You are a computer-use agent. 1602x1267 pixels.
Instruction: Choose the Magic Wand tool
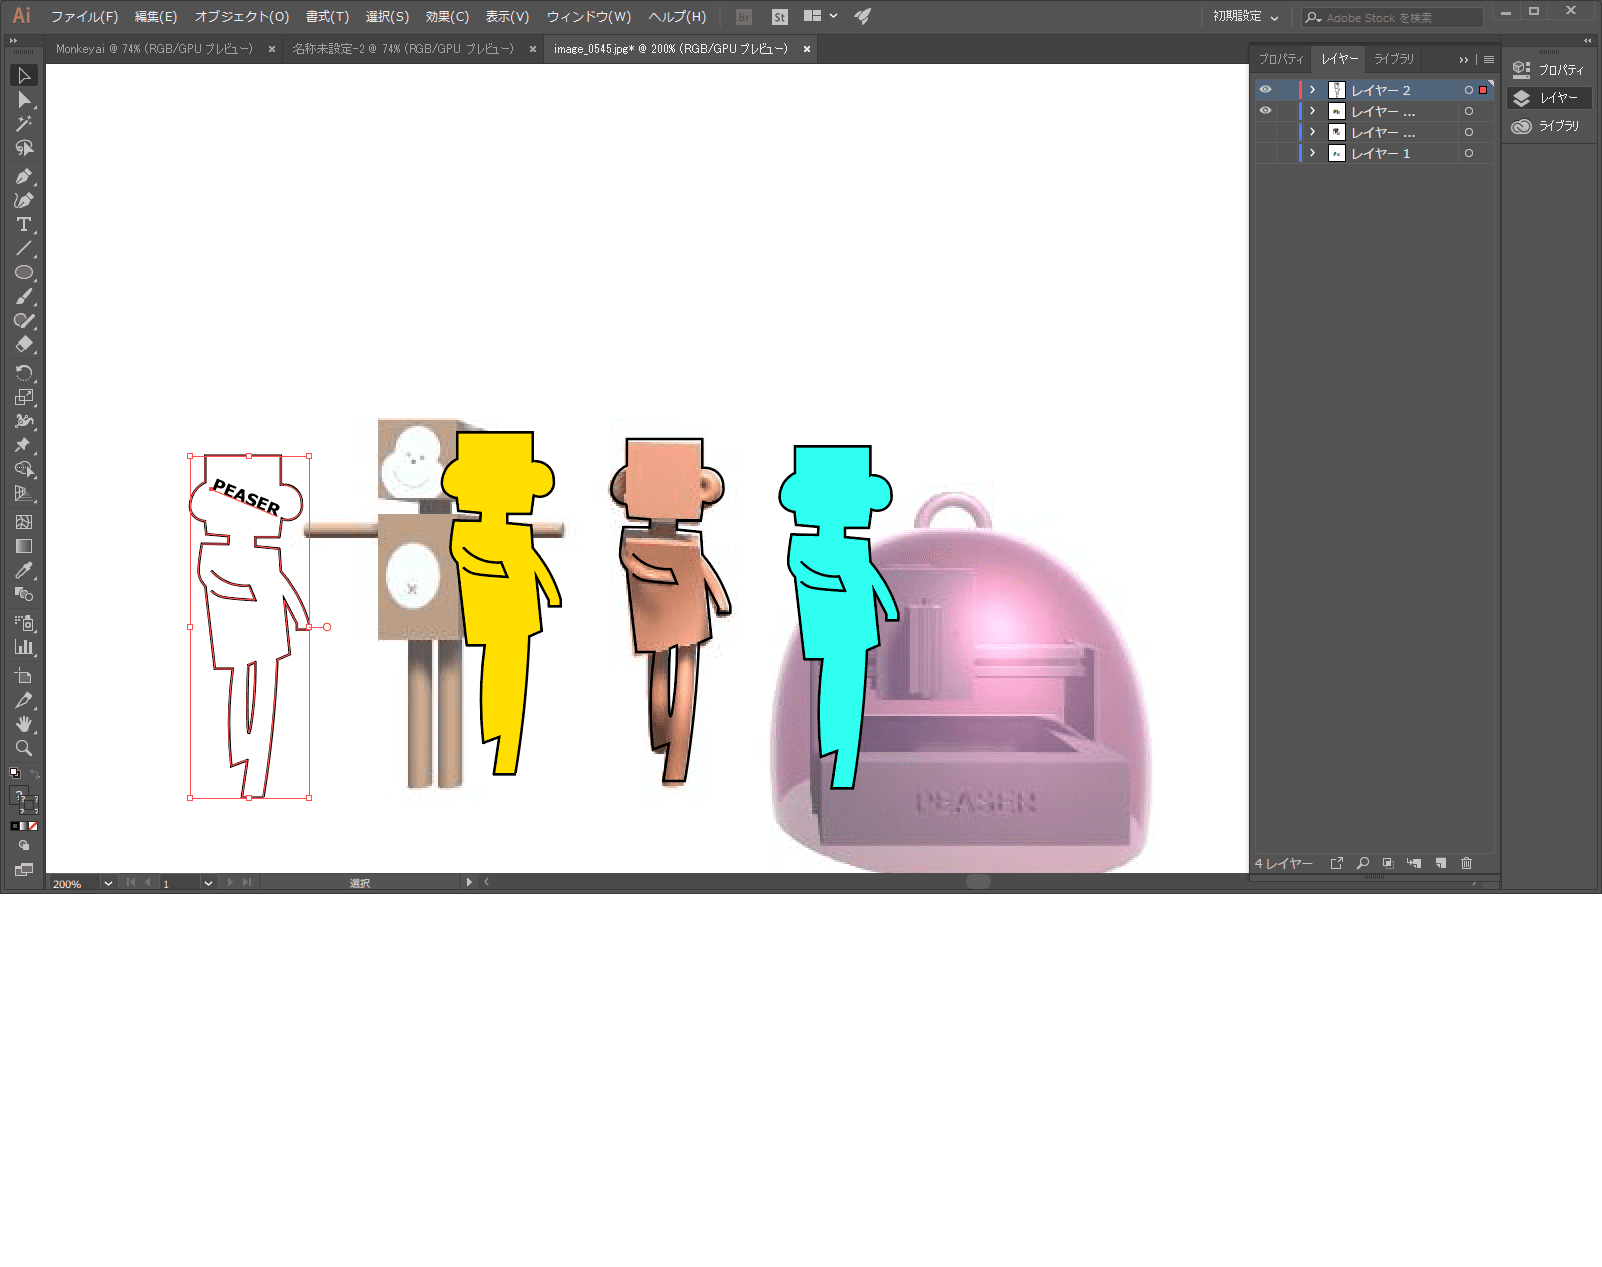(x=24, y=124)
